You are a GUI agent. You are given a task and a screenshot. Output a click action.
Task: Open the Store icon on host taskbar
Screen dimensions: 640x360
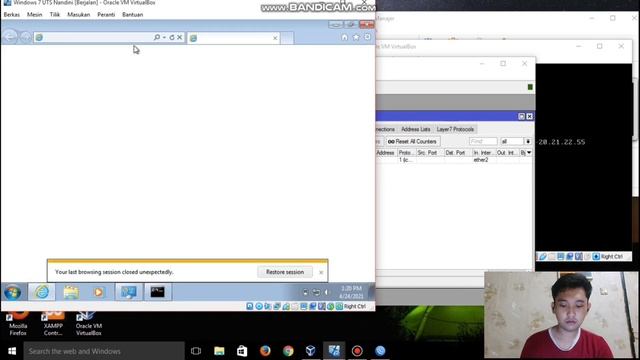click(x=242, y=351)
